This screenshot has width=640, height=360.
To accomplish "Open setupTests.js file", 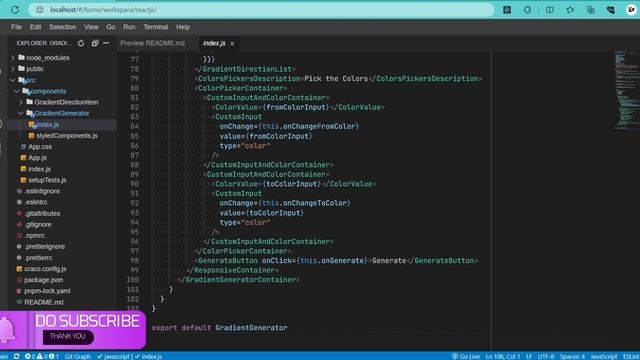I will tap(47, 180).
